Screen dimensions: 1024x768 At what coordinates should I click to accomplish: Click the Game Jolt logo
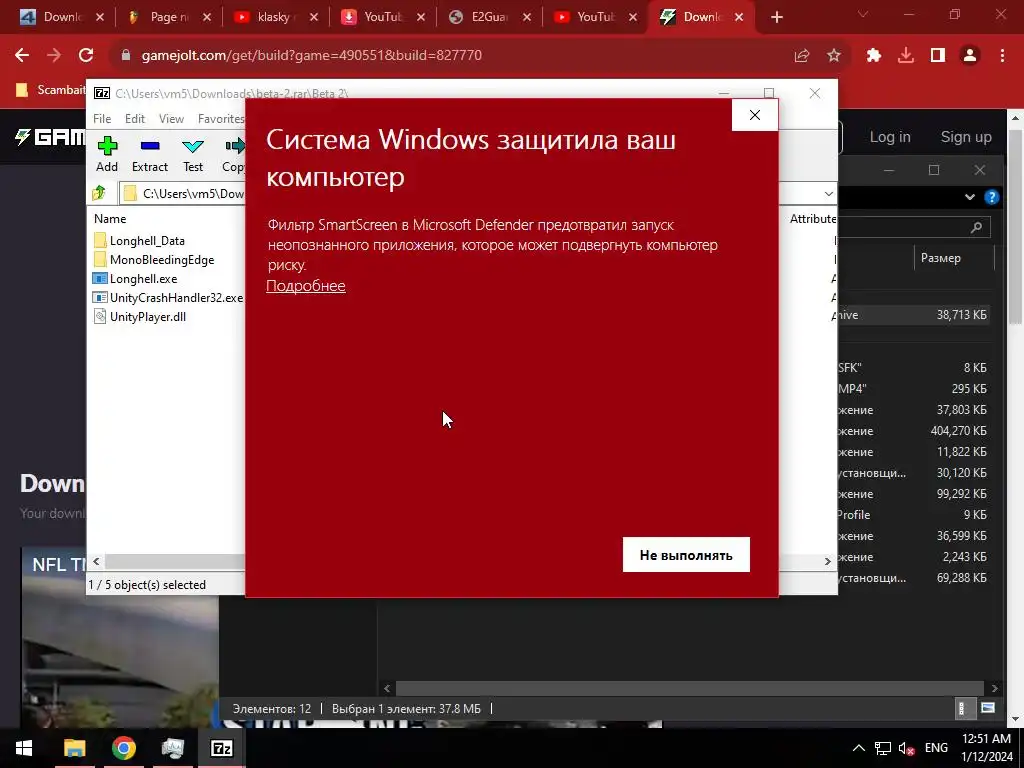point(50,137)
